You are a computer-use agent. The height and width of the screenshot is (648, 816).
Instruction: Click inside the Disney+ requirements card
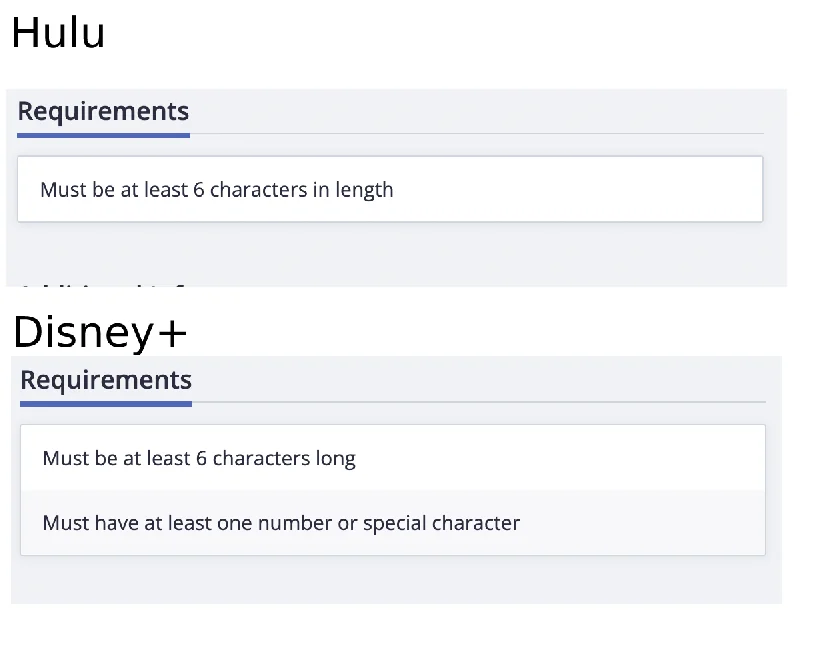tap(390, 490)
